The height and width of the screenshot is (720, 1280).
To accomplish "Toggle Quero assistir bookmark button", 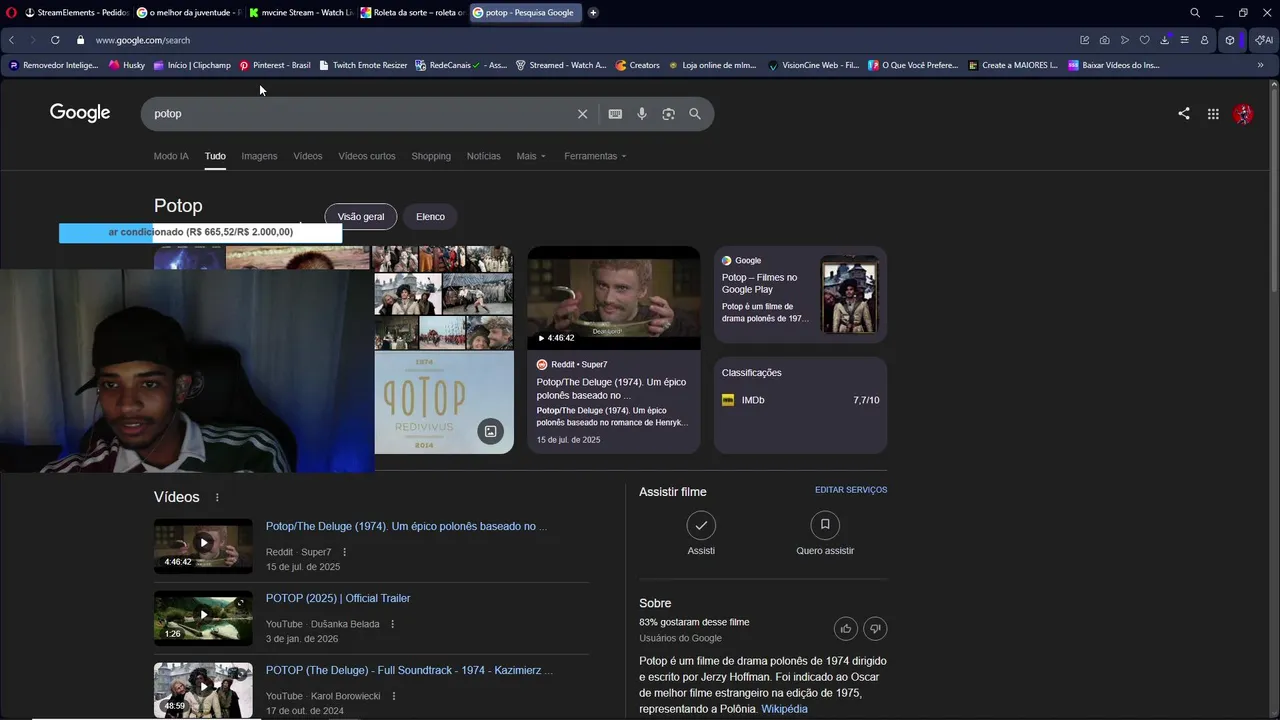I will coord(825,525).
